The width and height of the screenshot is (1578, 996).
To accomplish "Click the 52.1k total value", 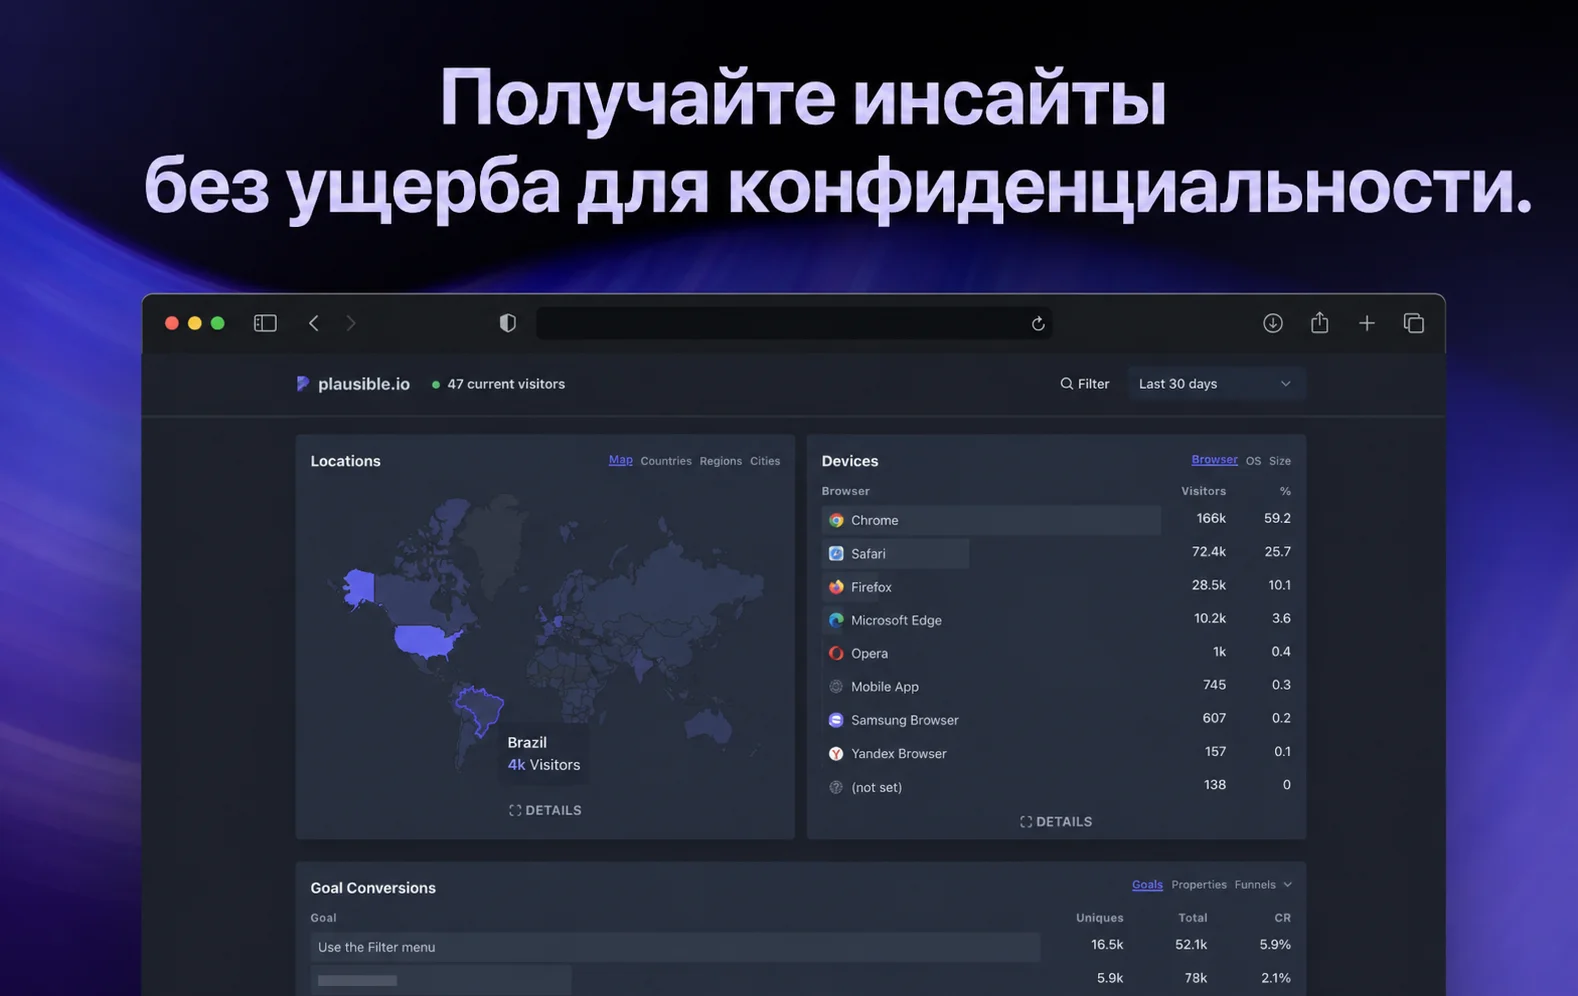I will [1191, 944].
